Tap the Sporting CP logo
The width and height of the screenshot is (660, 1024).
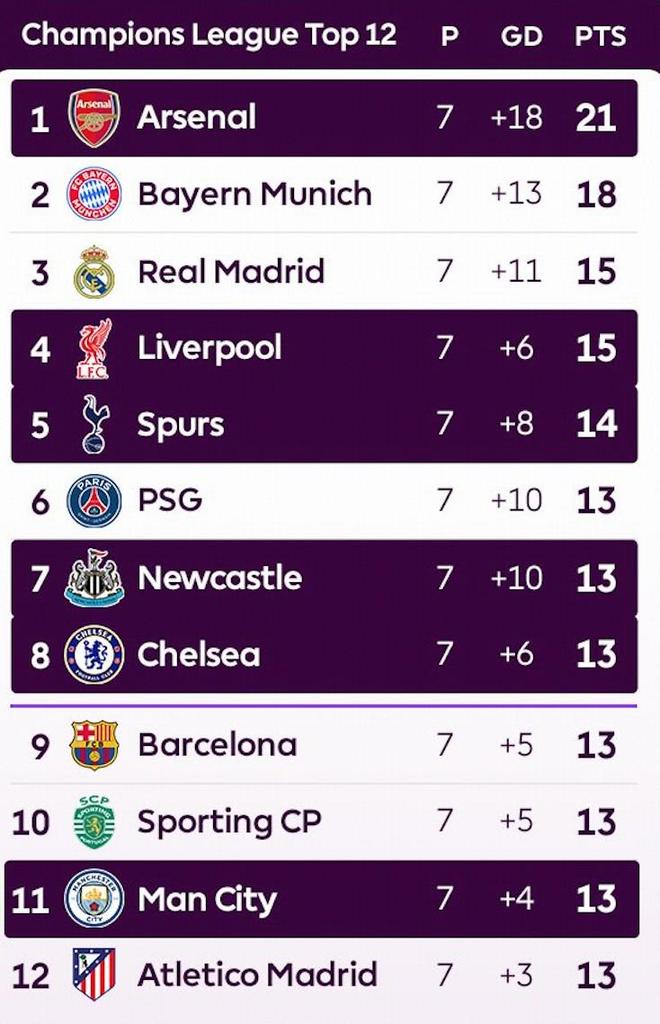pos(94,822)
